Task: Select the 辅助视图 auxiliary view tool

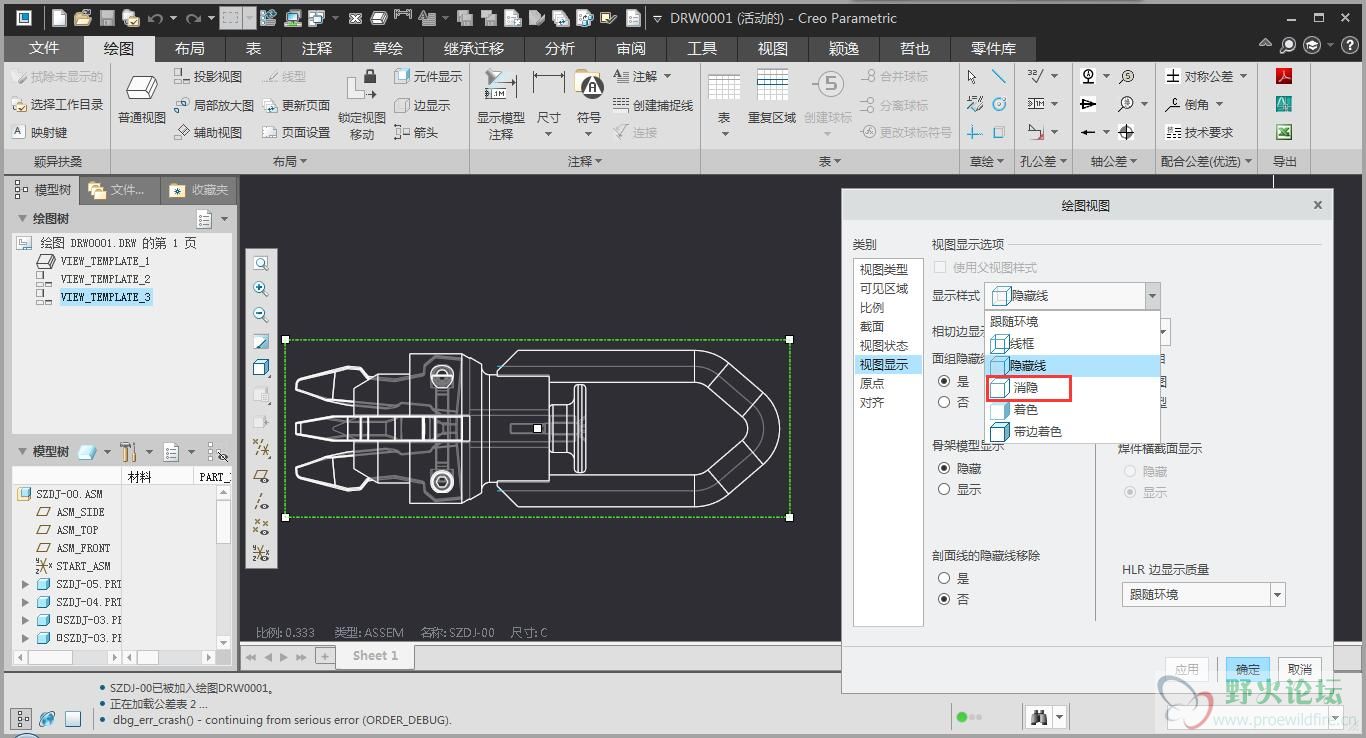Action: coord(207,132)
